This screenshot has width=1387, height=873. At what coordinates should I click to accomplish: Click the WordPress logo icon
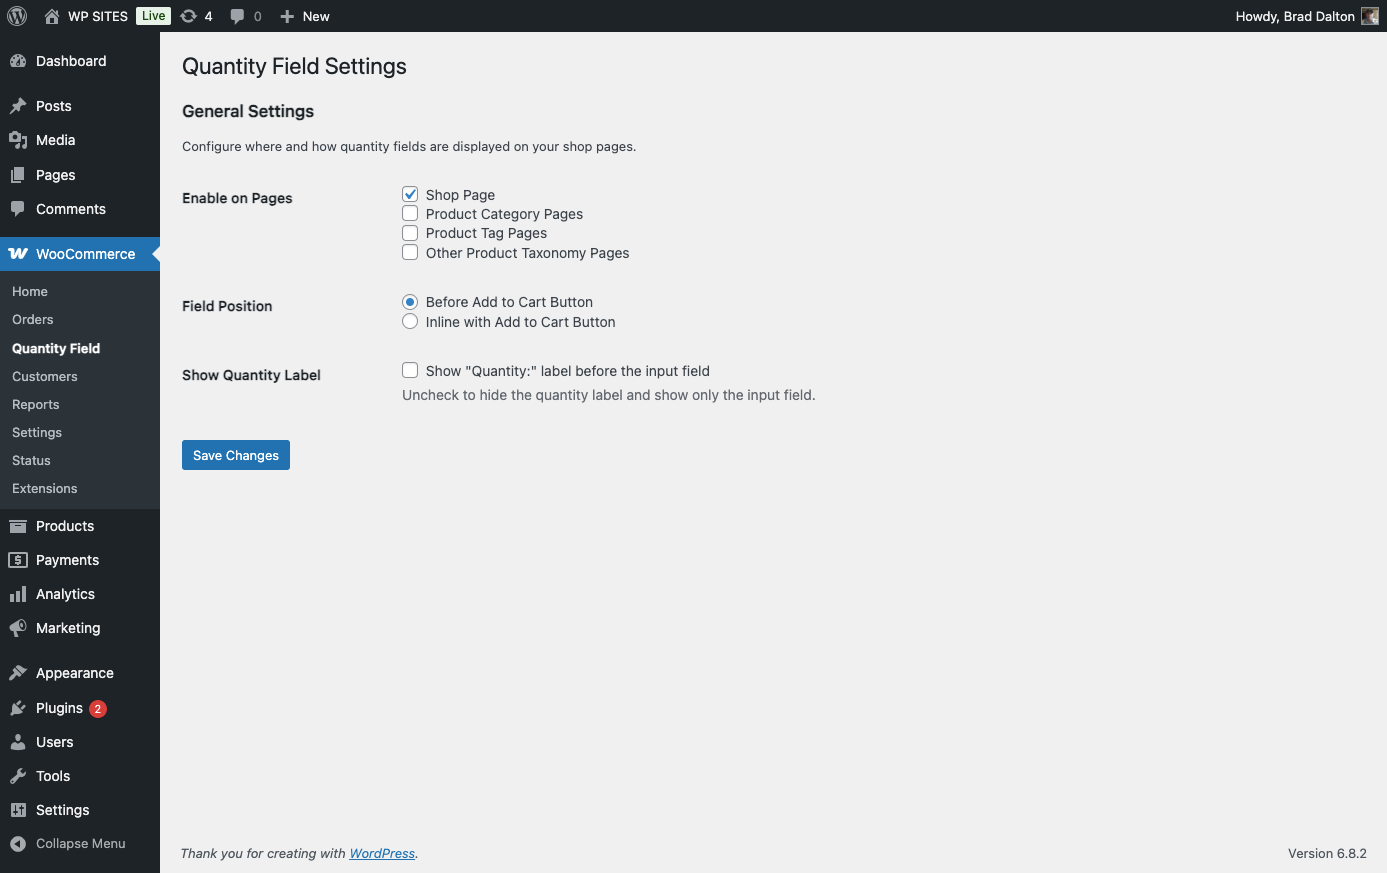click(x=17, y=16)
